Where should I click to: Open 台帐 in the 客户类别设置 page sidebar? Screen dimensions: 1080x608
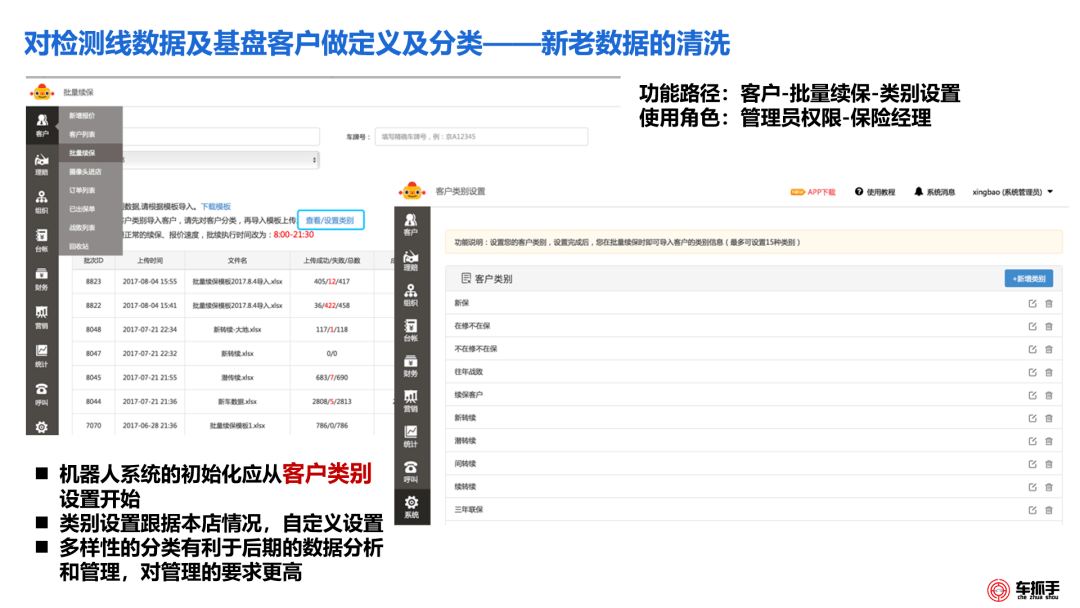(411, 331)
